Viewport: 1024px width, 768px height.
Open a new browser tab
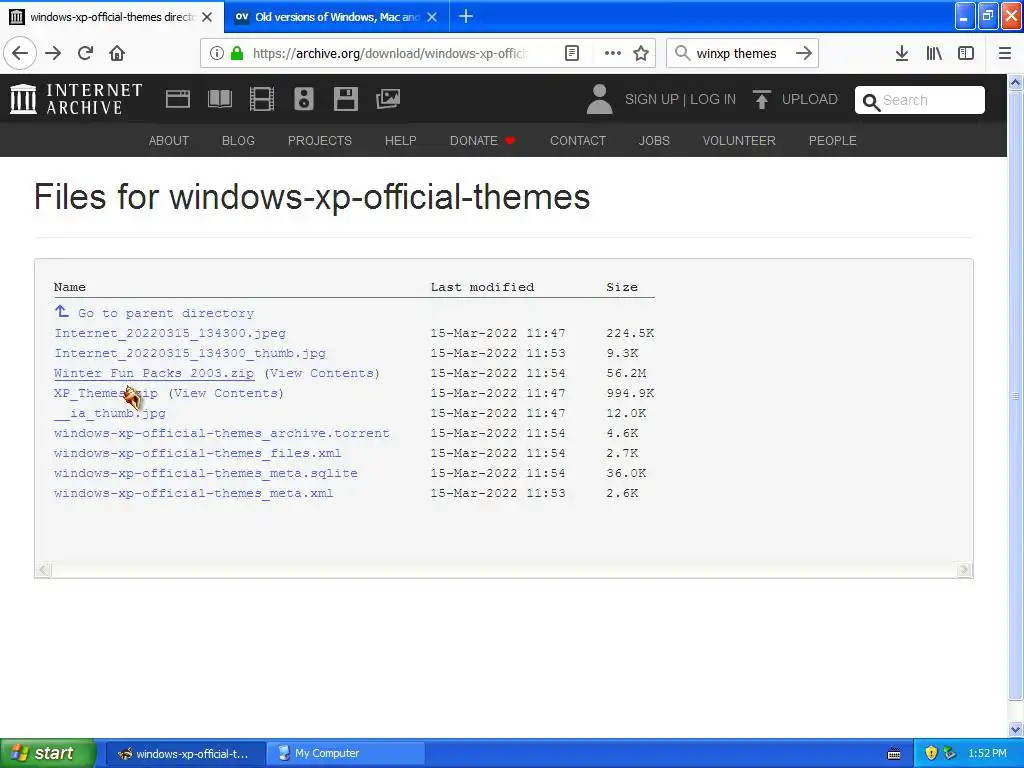click(x=466, y=16)
